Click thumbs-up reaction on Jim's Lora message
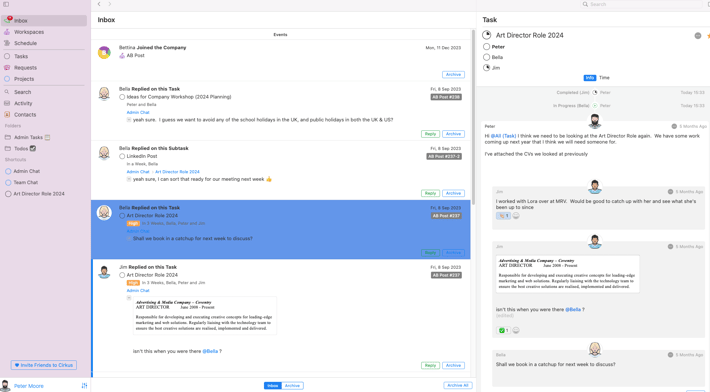This screenshot has width=710, height=392. click(503, 215)
